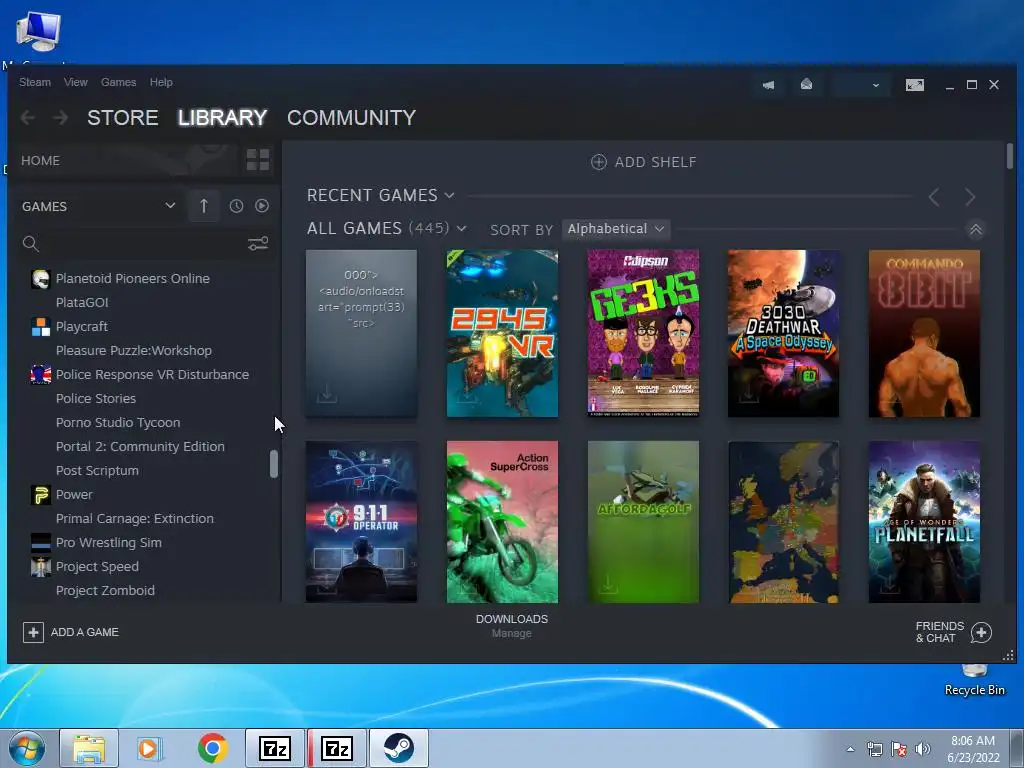Open the 2945 VR game cover
1024x768 pixels.
coord(502,333)
